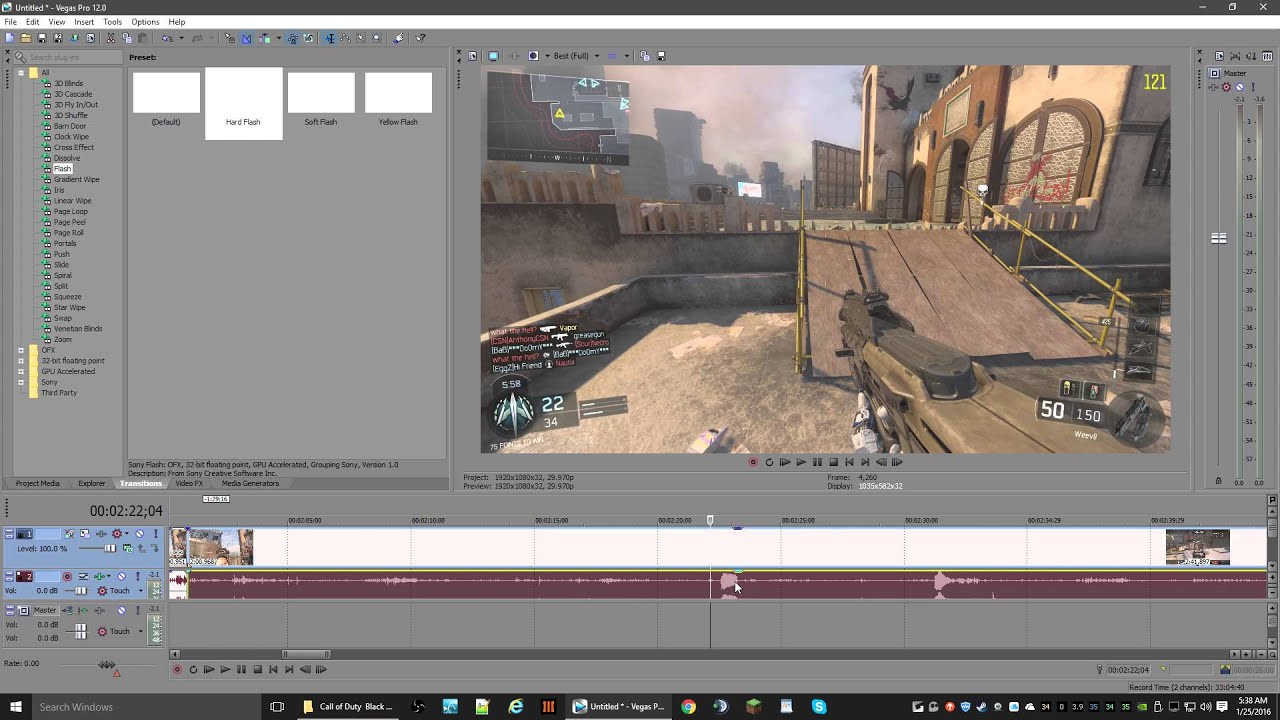The width and height of the screenshot is (1280, 720).
Task: Select the Cross Effect transition
Action: (73, 147)
